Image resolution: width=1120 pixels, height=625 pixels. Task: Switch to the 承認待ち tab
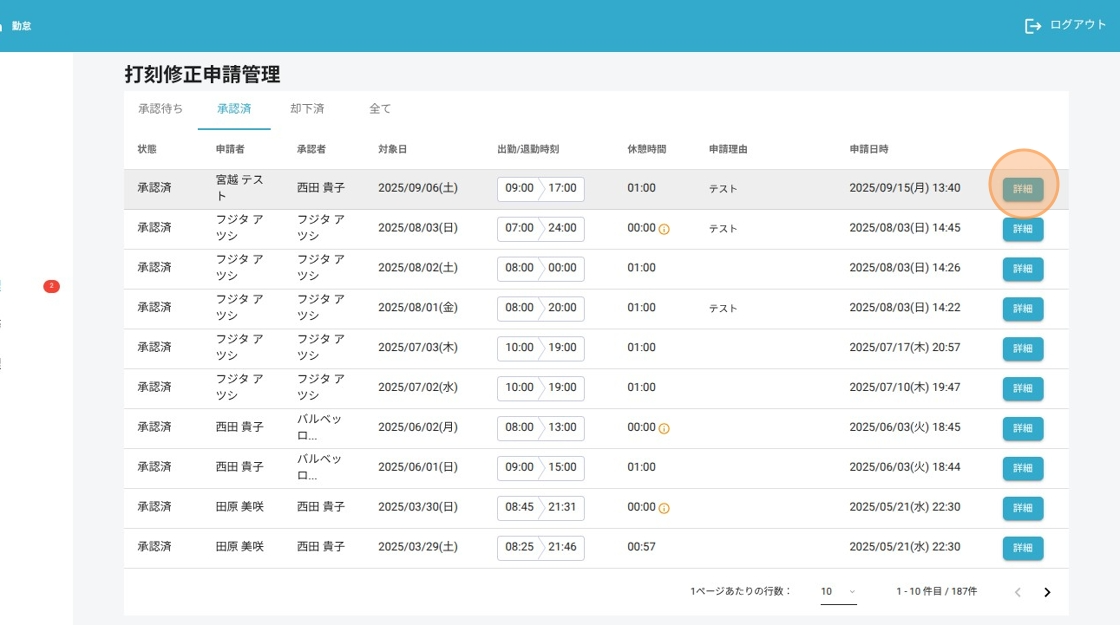click(x=160, y=109)
